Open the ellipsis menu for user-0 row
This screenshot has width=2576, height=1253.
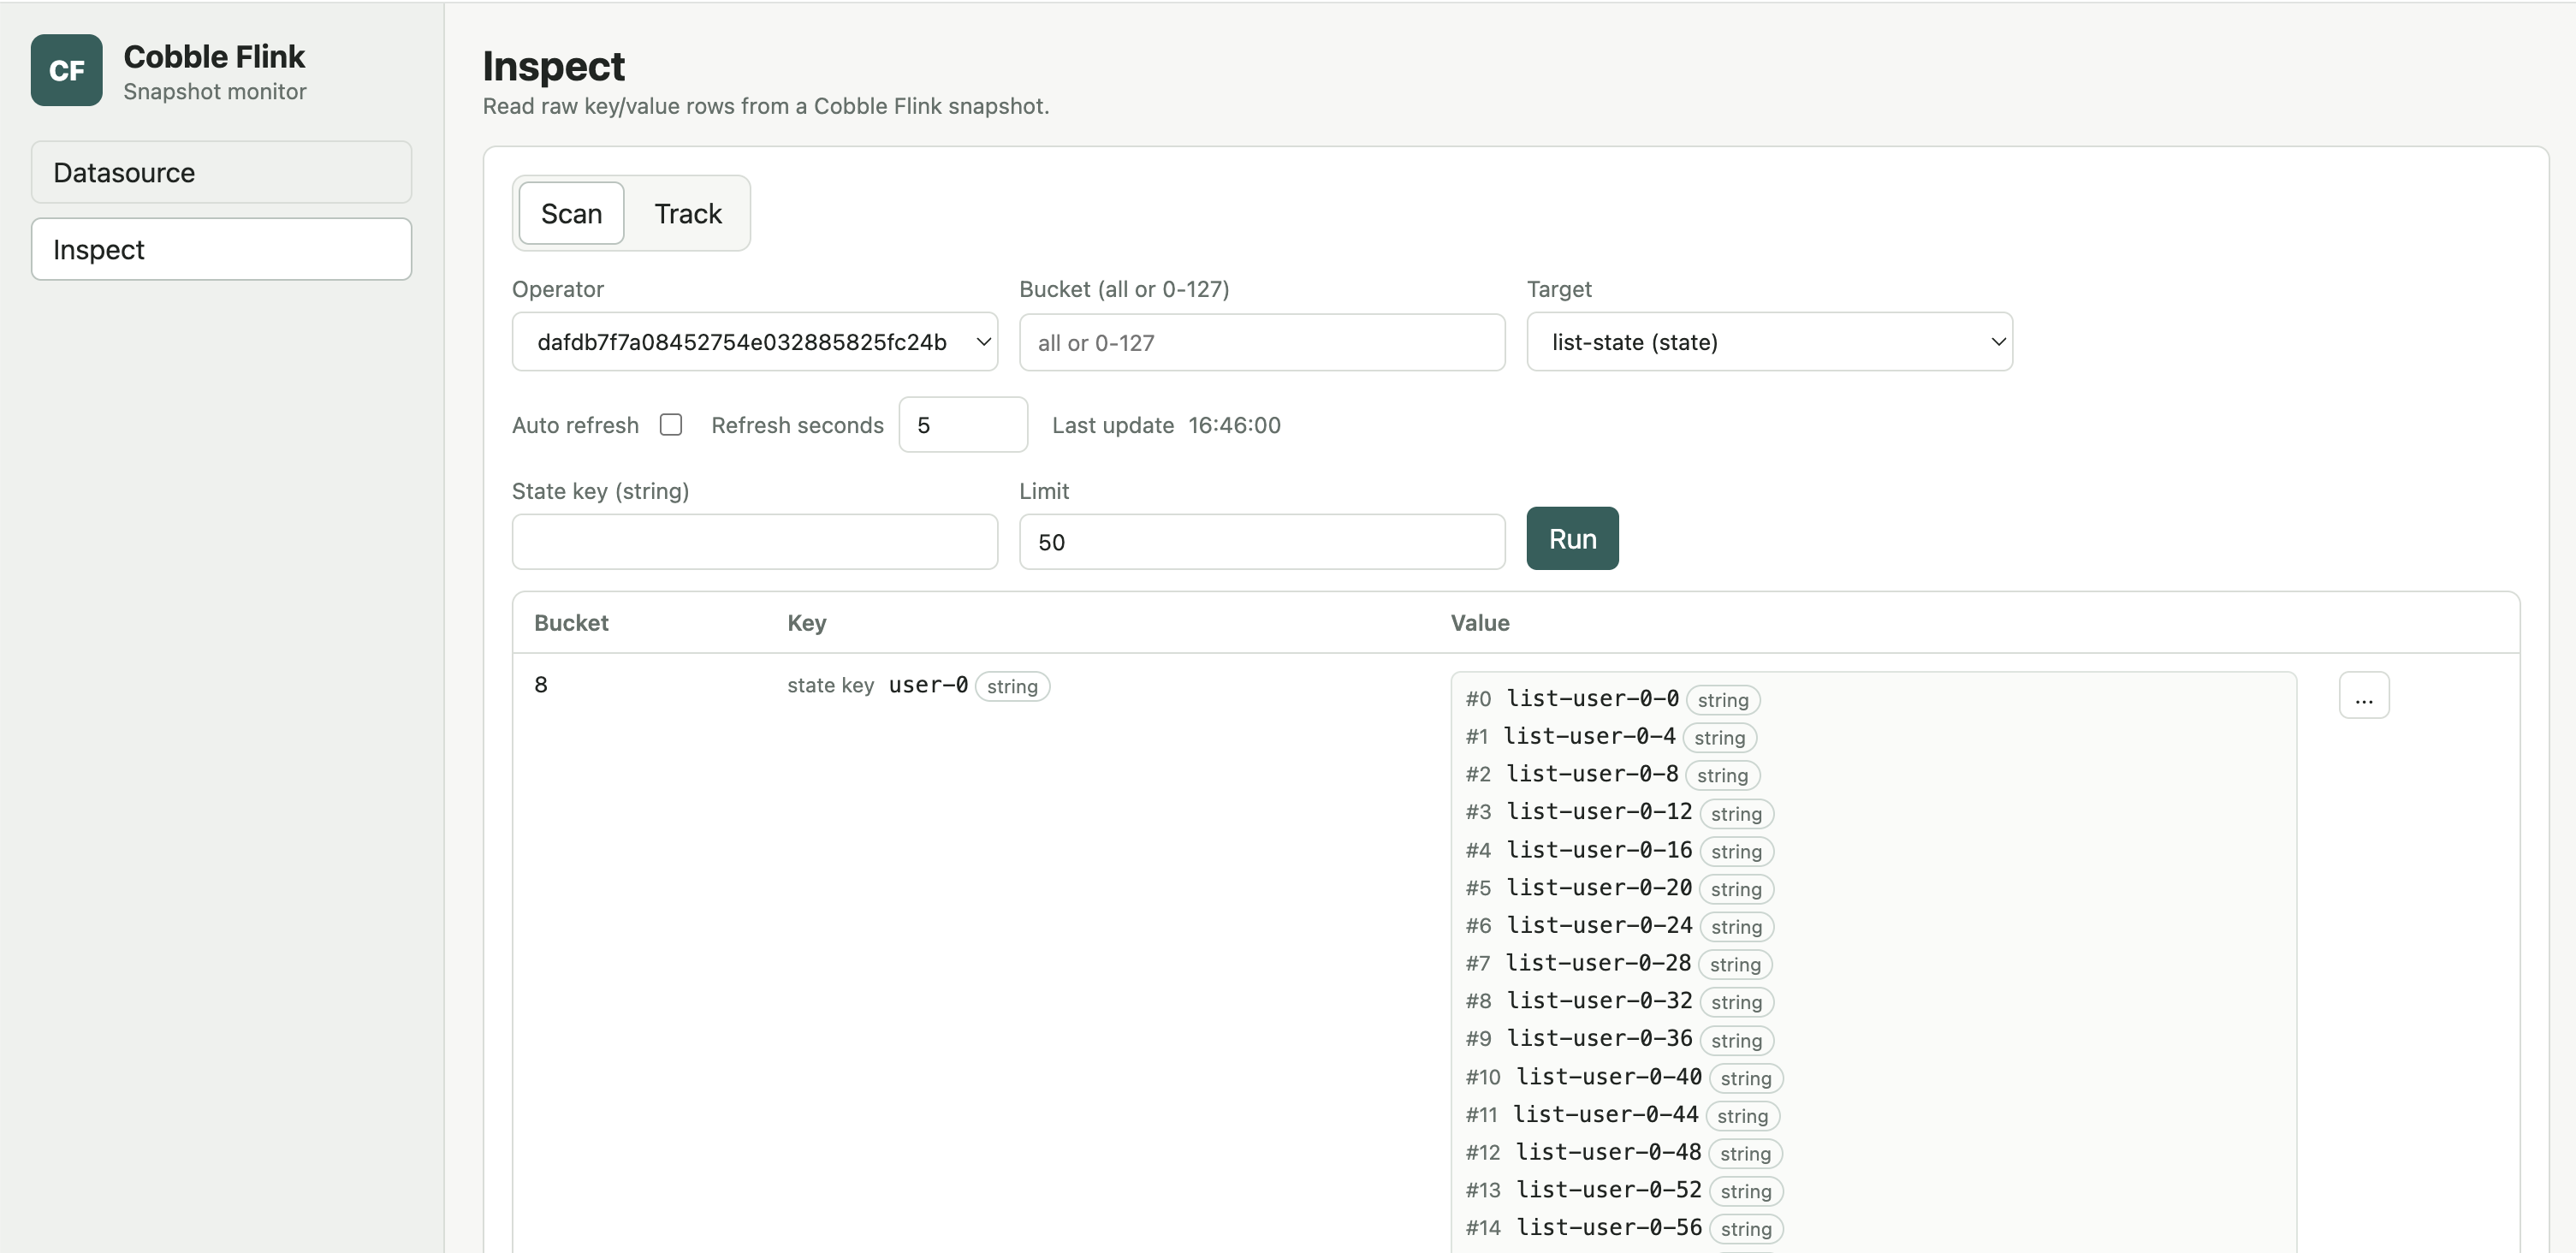point(2364,696)
